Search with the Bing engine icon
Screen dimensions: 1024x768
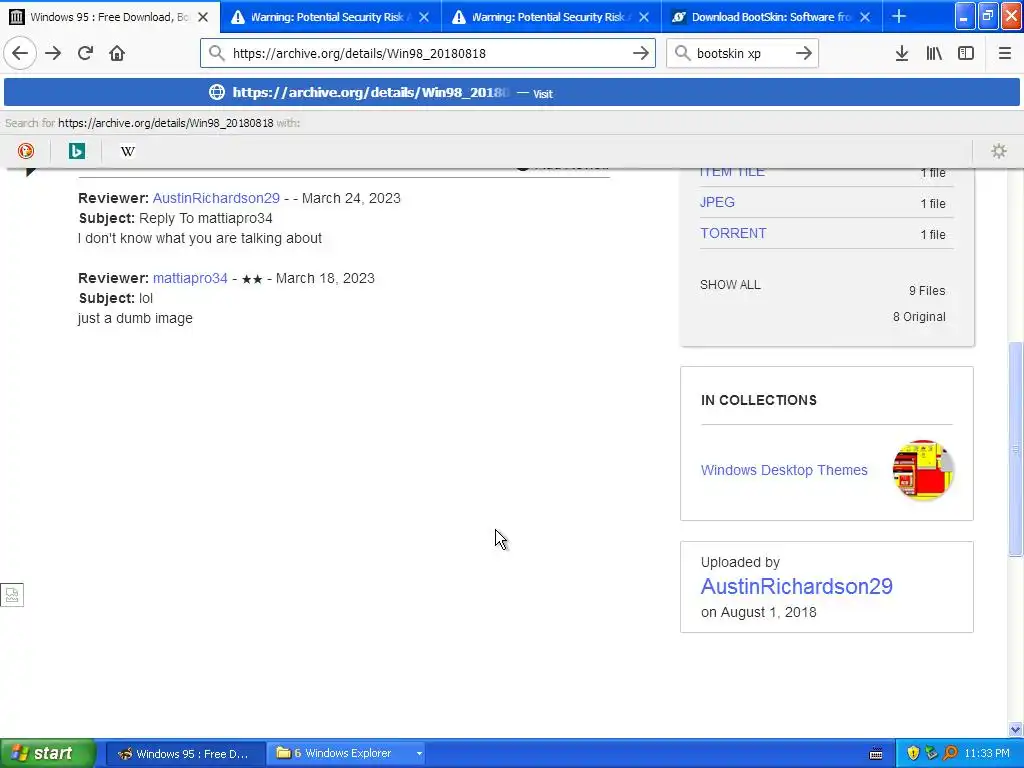click(x=76, y=151)
